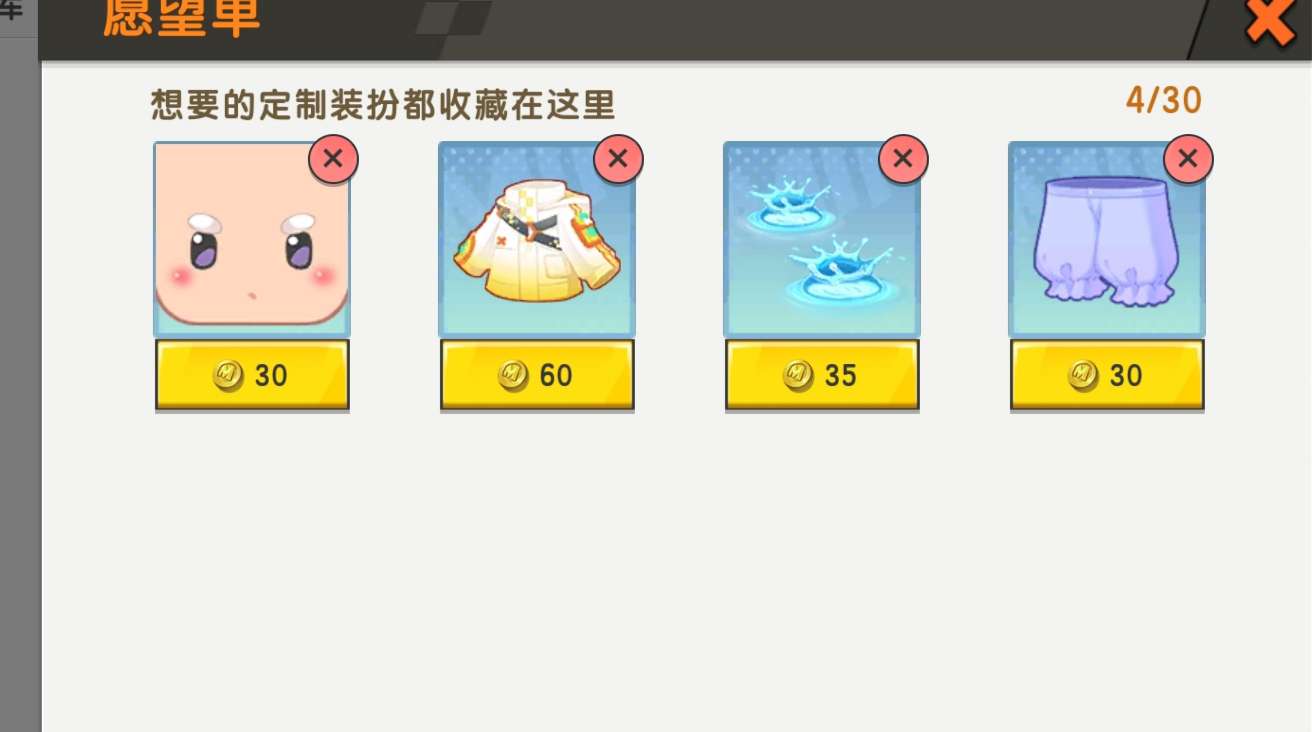The image size is (1312, 732).
Task: Click the 愿望单 title header
Action: tap(181, 18)
